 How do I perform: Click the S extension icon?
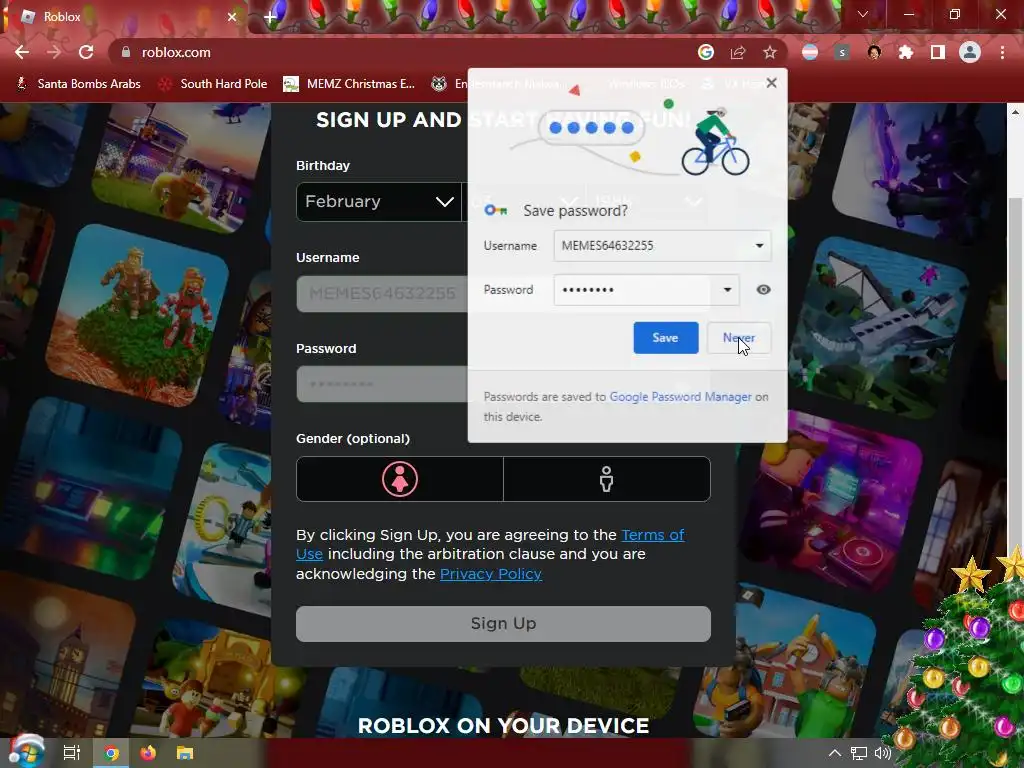coord(842,52)
